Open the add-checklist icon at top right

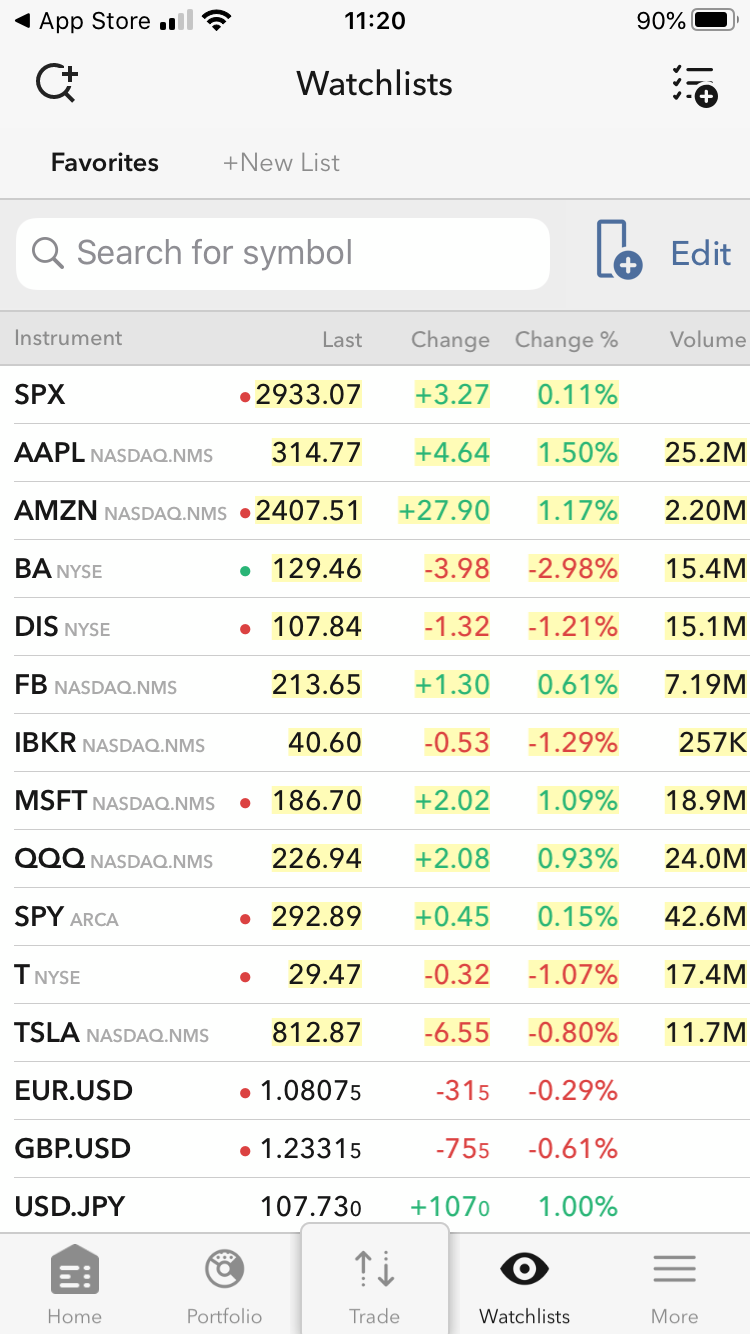pos(693,85)
